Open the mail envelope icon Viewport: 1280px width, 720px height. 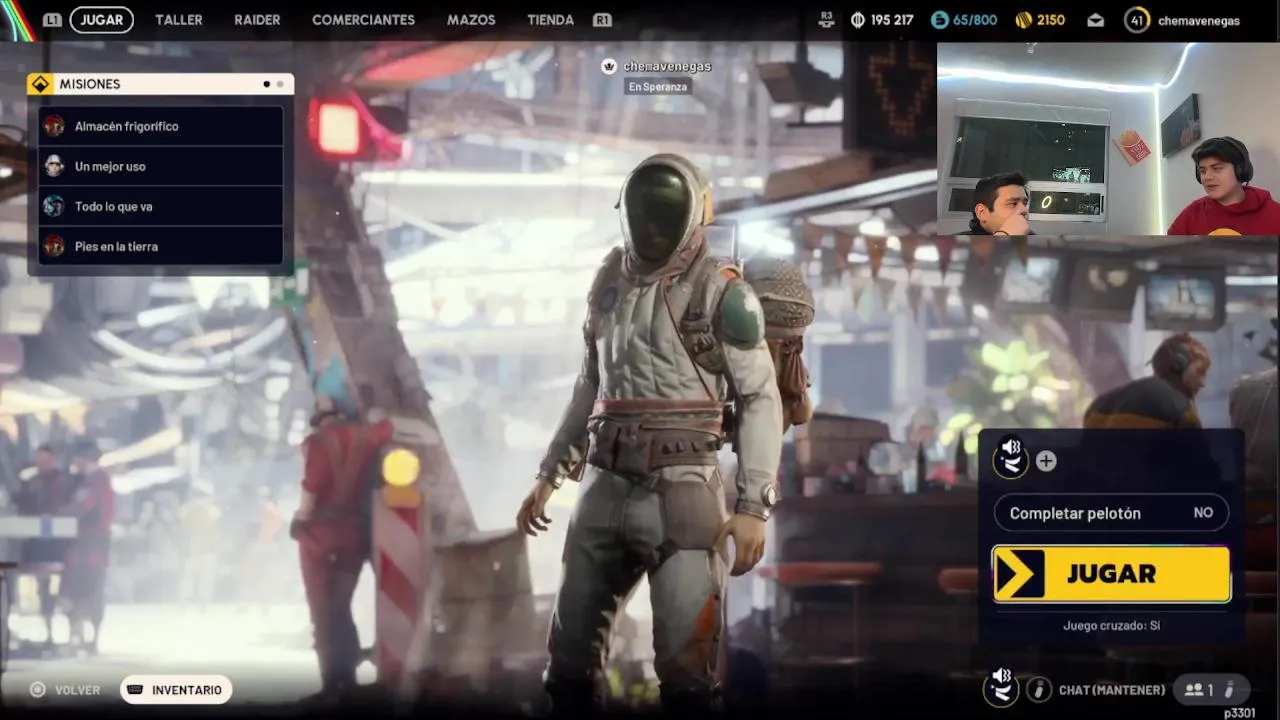click(1095, 20)
